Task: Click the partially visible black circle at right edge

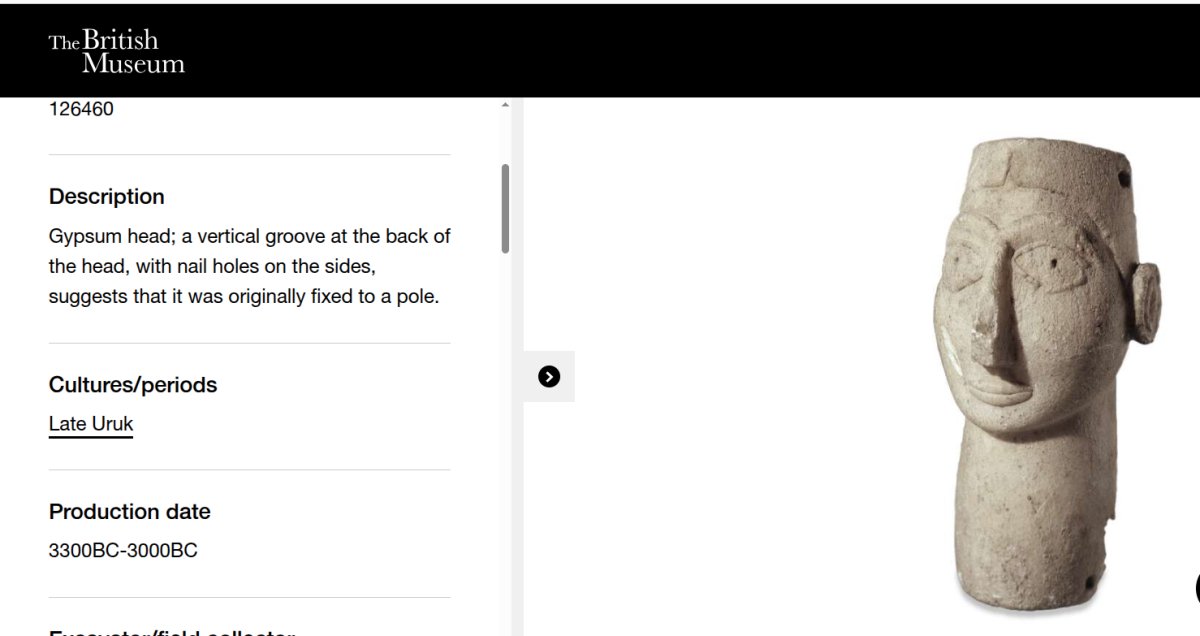Action: point(1196,587)
